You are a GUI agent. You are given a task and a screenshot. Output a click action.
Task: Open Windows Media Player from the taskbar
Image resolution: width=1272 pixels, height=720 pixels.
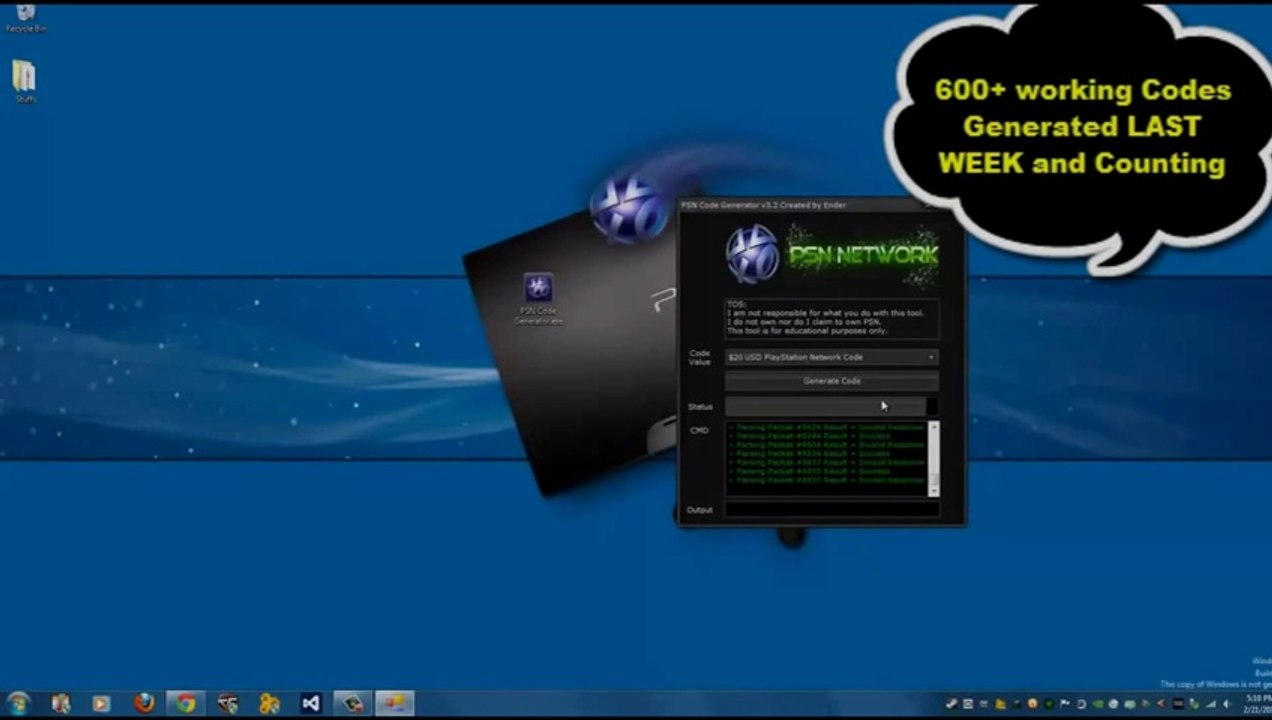click(x=101, y=703)
